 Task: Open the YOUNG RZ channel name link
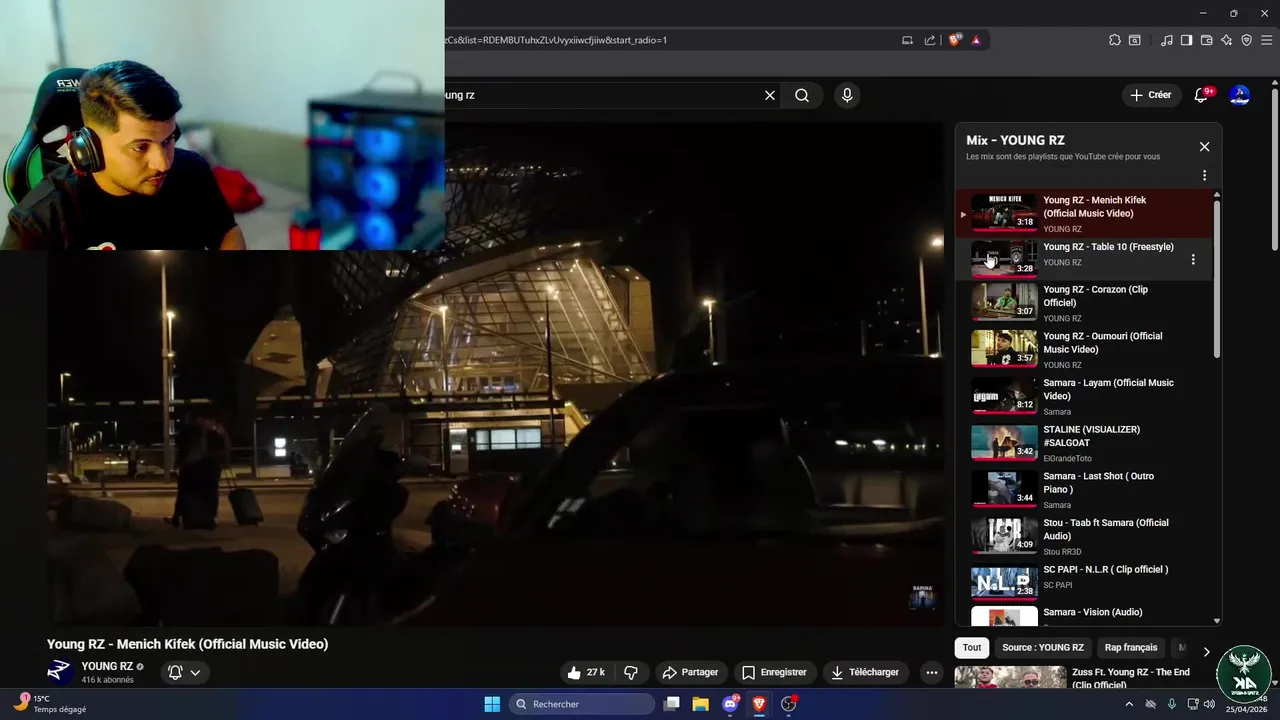[x=107, y=666]
